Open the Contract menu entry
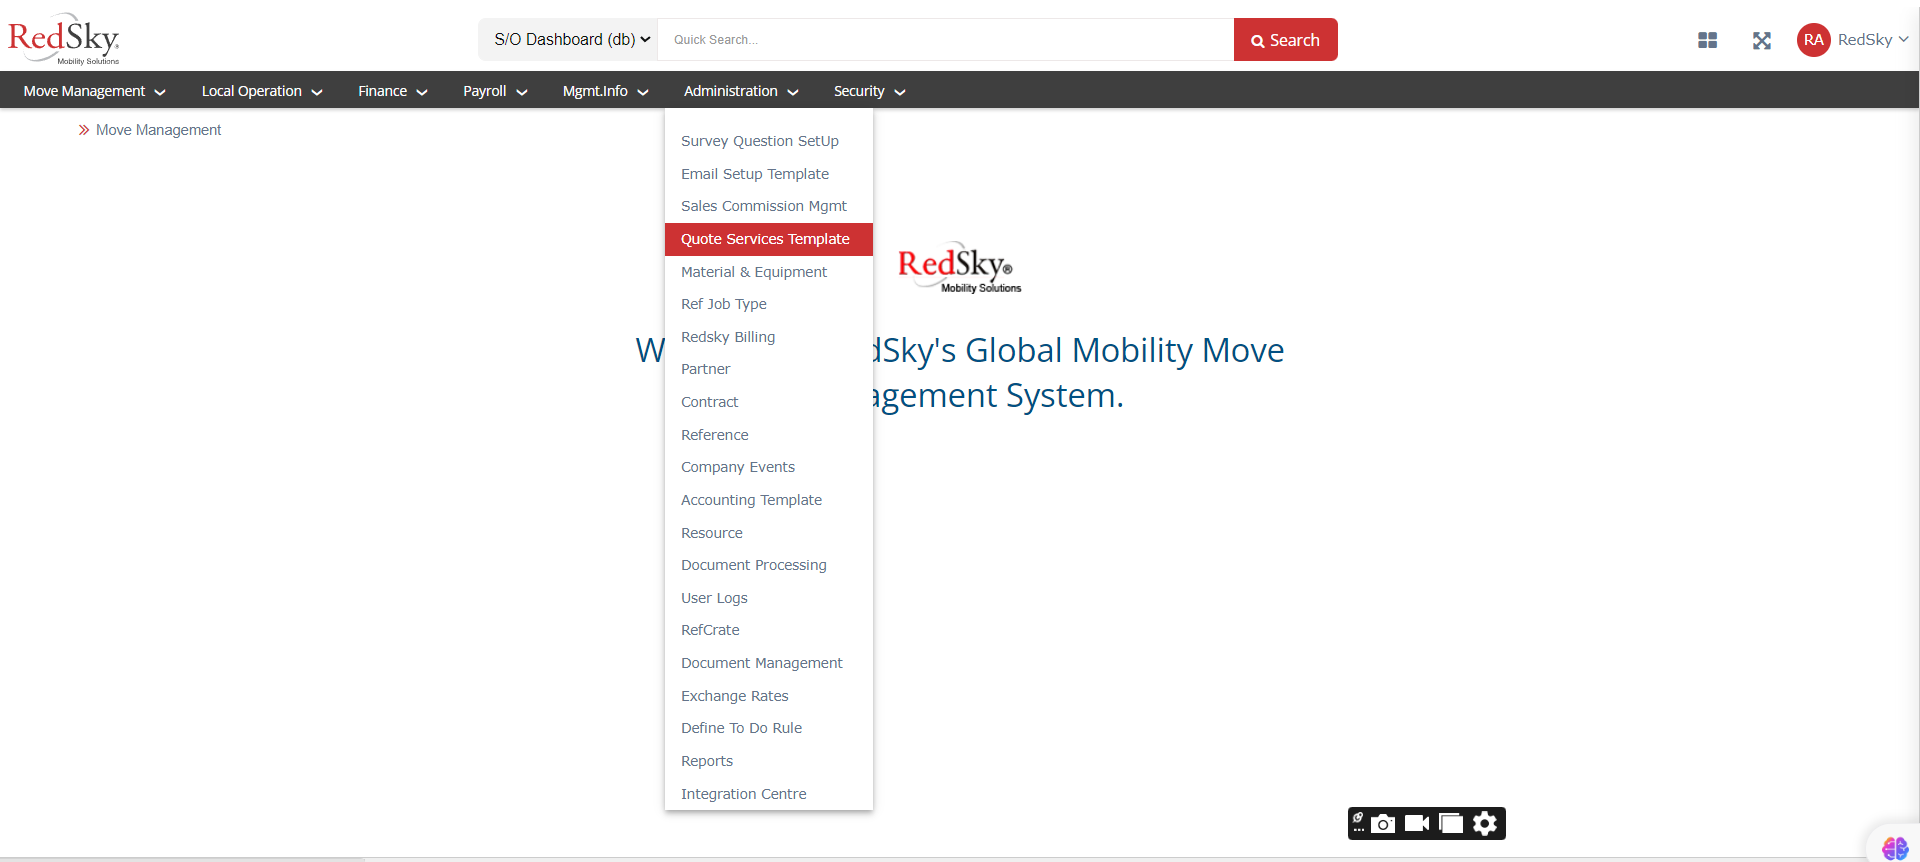Screen dimensions: 1920x862 [768, 402]
